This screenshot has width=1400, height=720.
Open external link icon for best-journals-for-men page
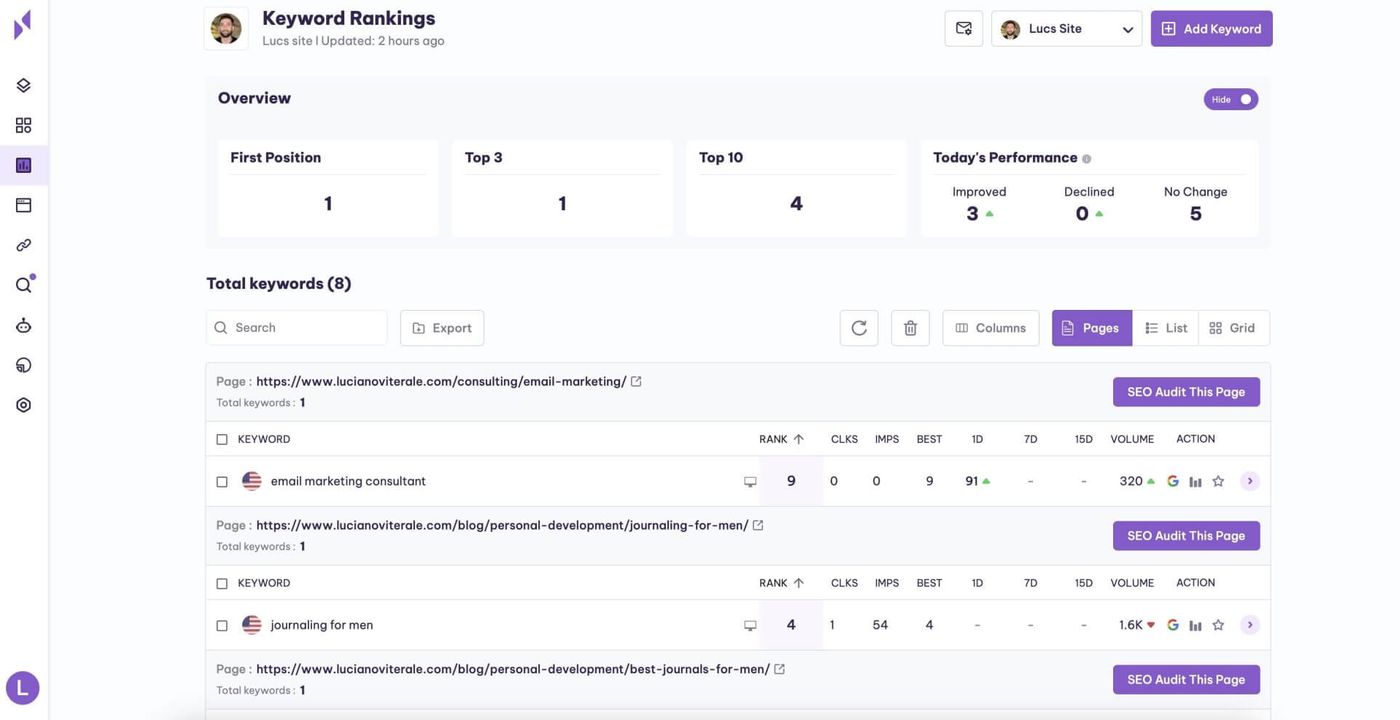tap(779, 670)
